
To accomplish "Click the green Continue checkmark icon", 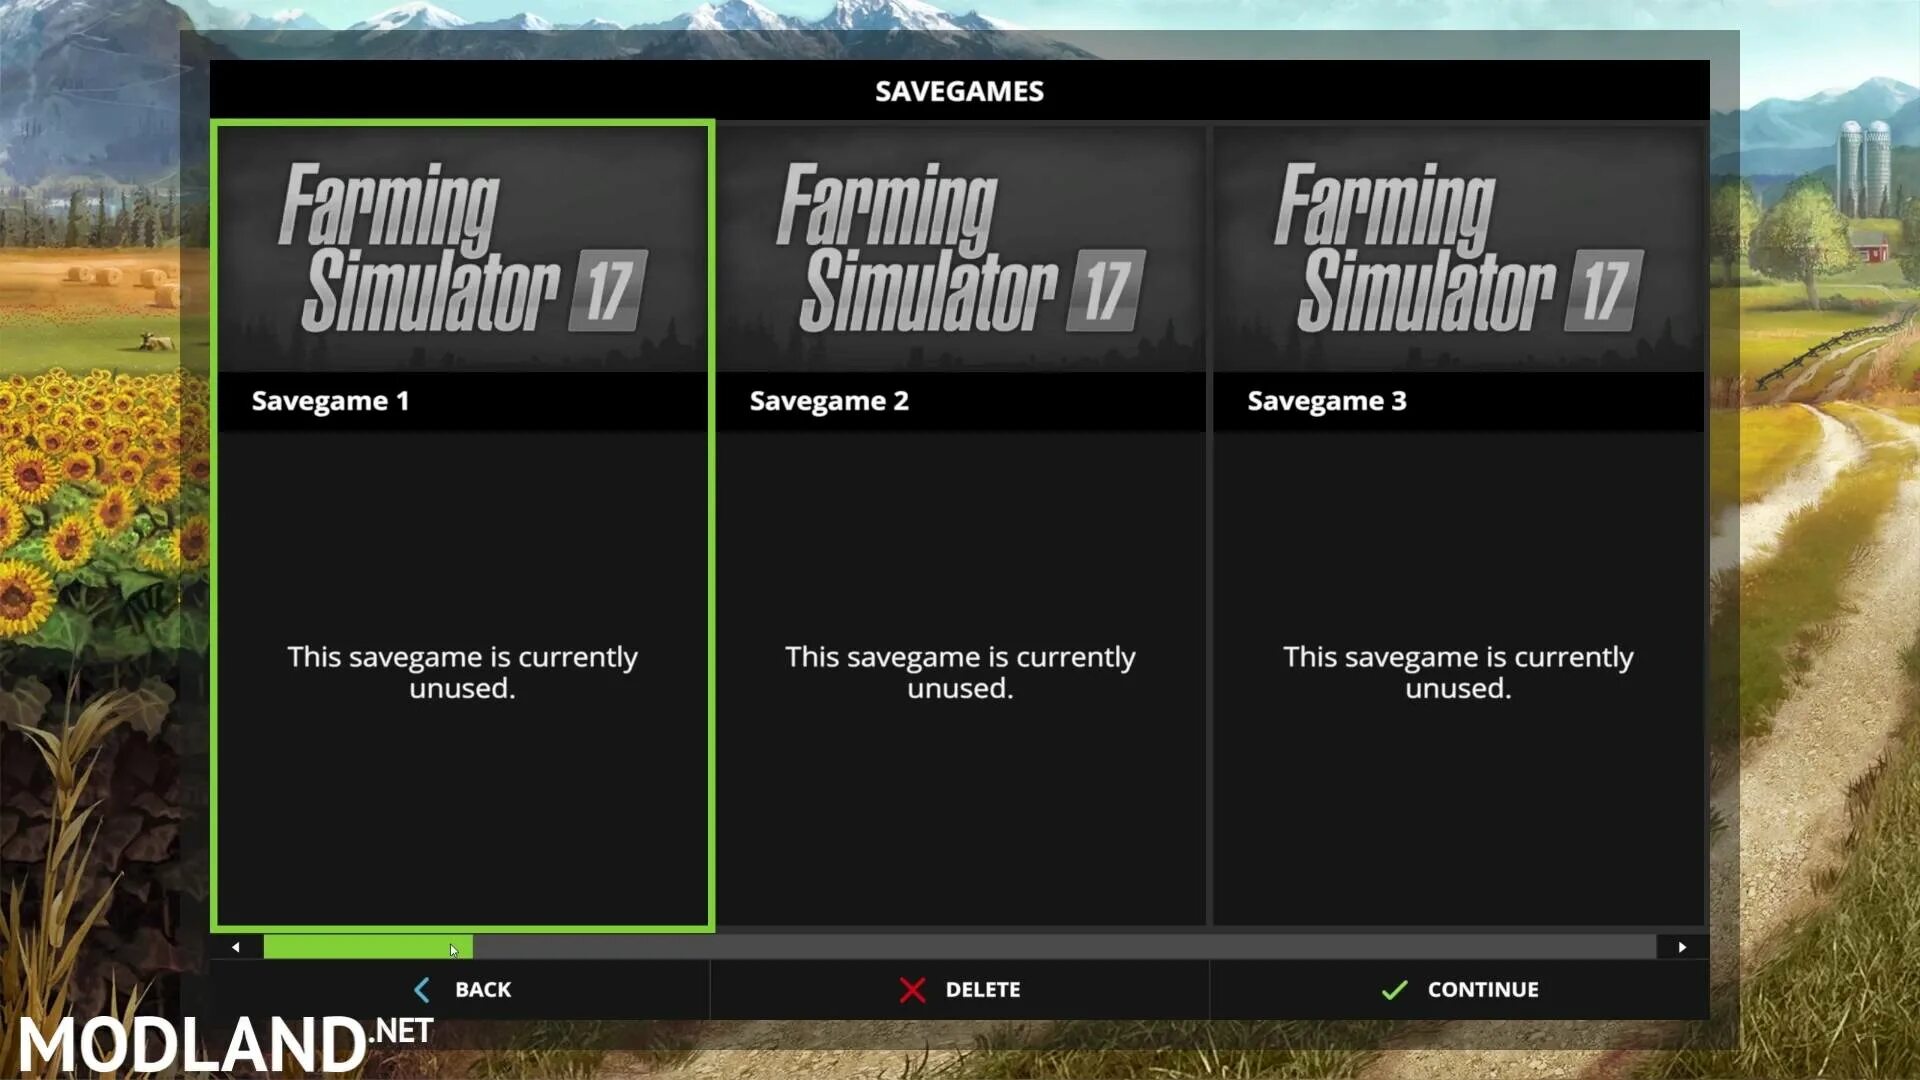I will [x=1393, y=989].
